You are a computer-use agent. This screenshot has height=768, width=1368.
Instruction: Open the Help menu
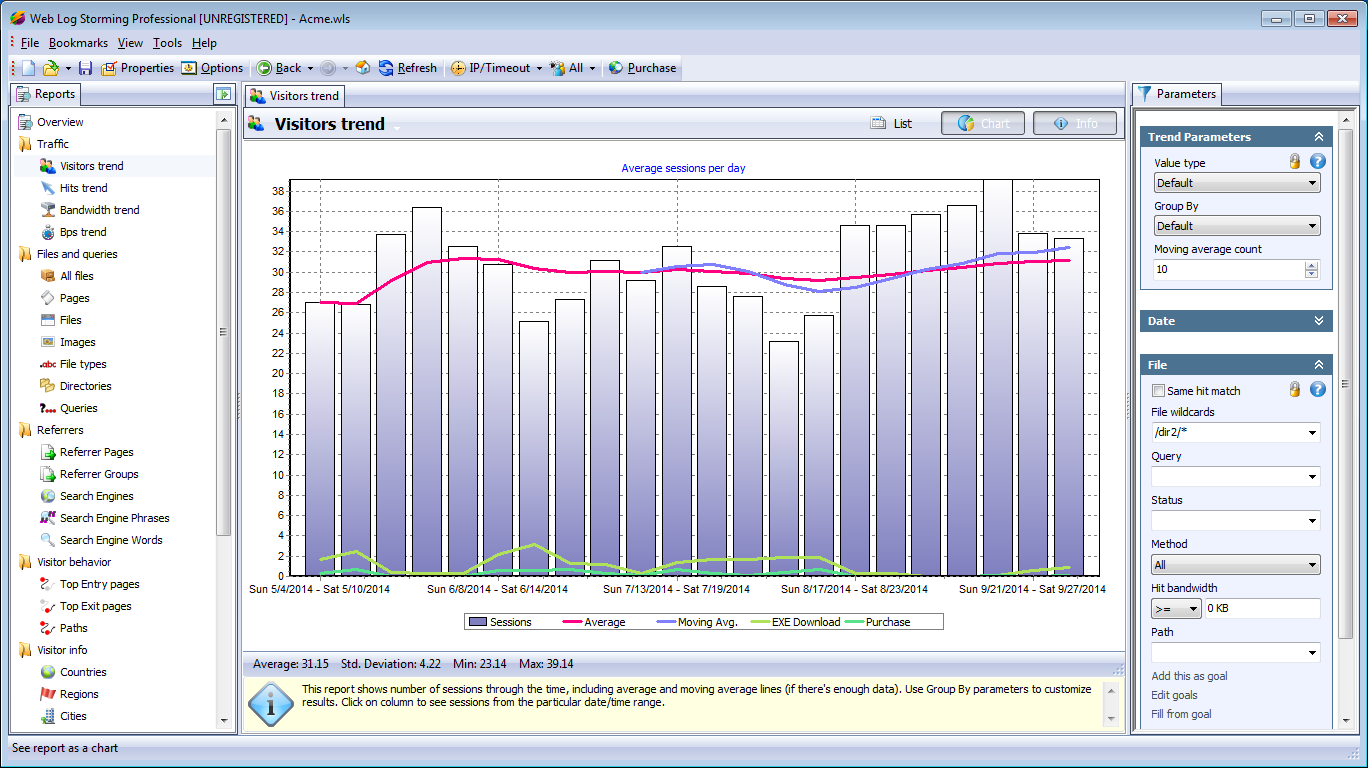[204, 43]
